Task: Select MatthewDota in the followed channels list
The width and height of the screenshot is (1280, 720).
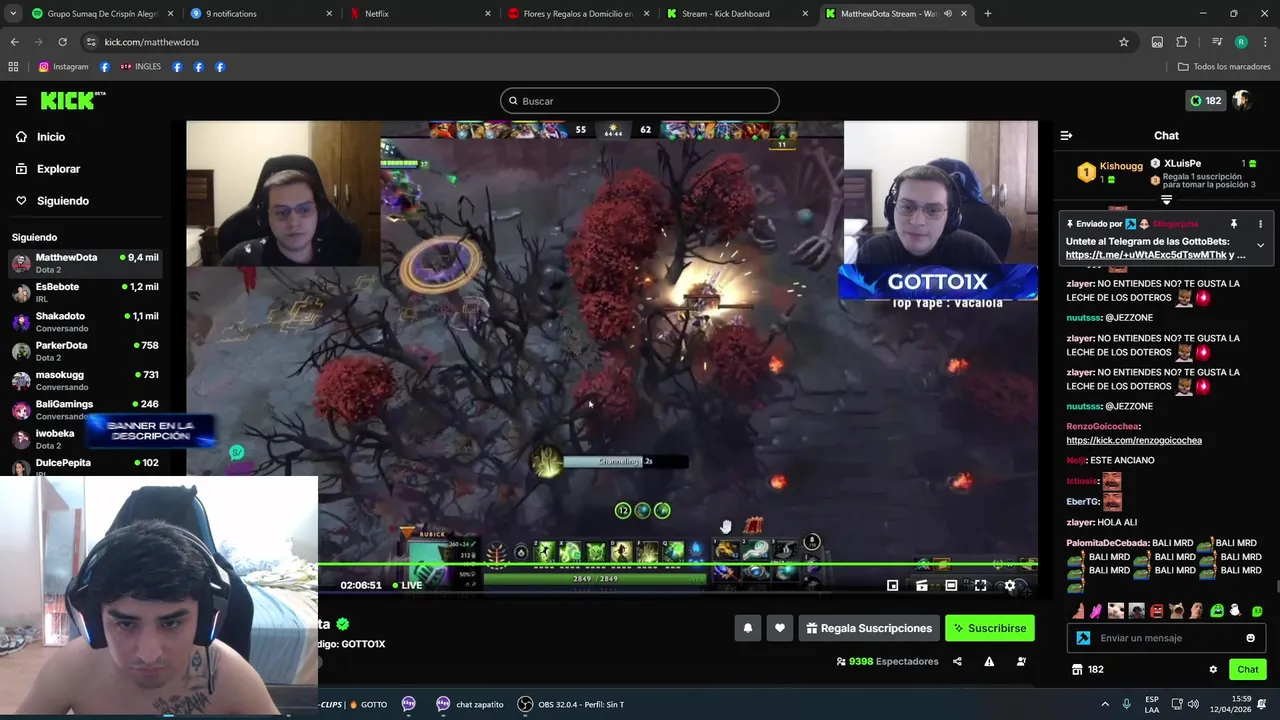Action: pos(85,263)
